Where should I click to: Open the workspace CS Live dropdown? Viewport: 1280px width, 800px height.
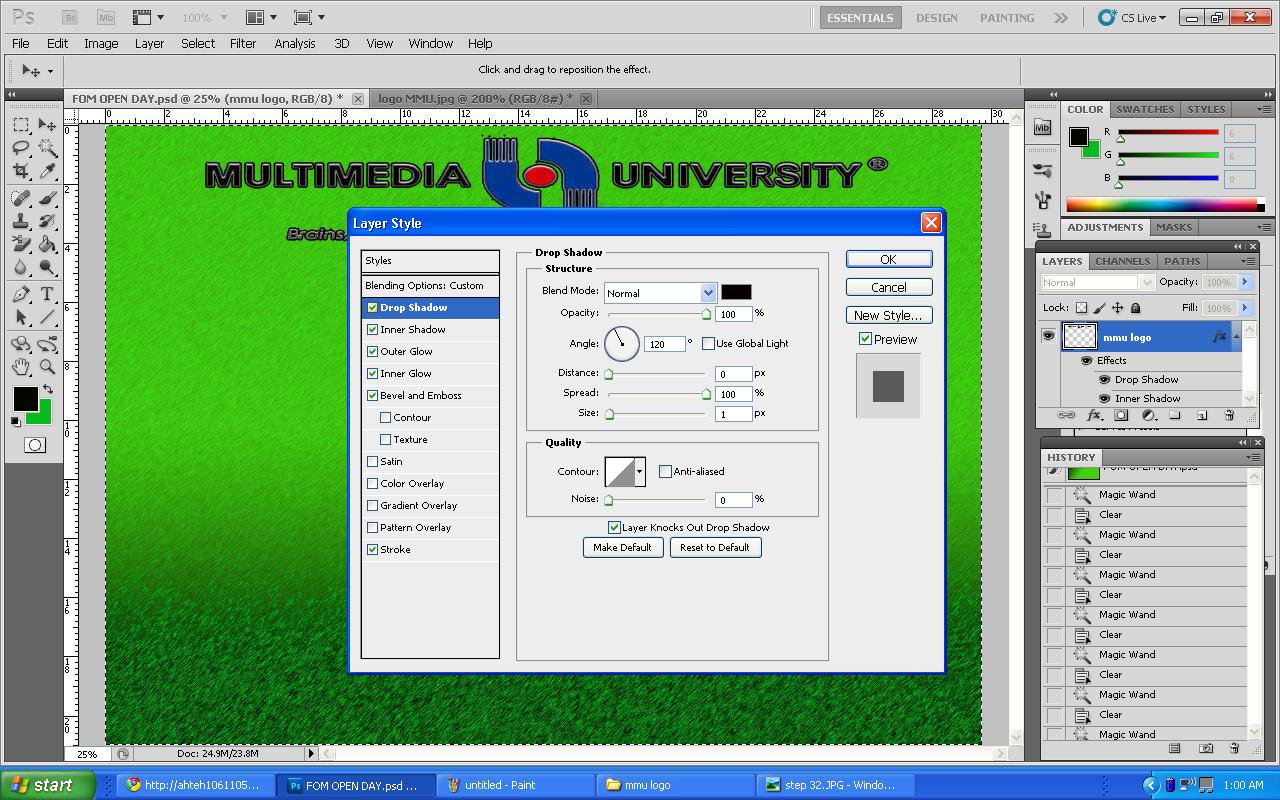tap(1133, 18)
